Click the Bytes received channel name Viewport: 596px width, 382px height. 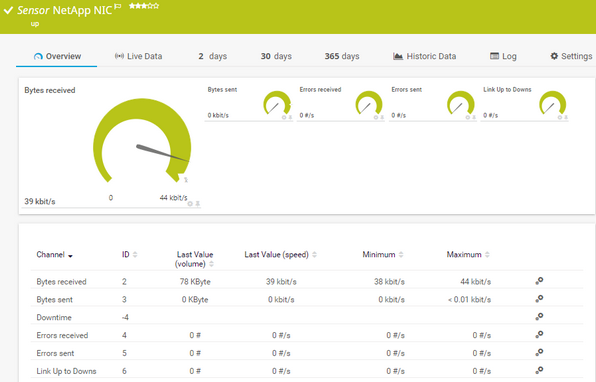(x=61, y=282)
